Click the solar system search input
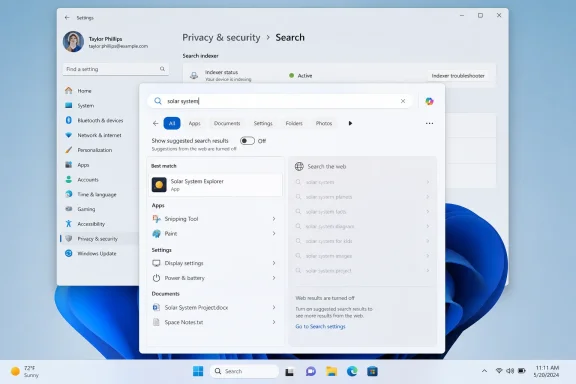The image size is (576, 384). tap(280, 101)
